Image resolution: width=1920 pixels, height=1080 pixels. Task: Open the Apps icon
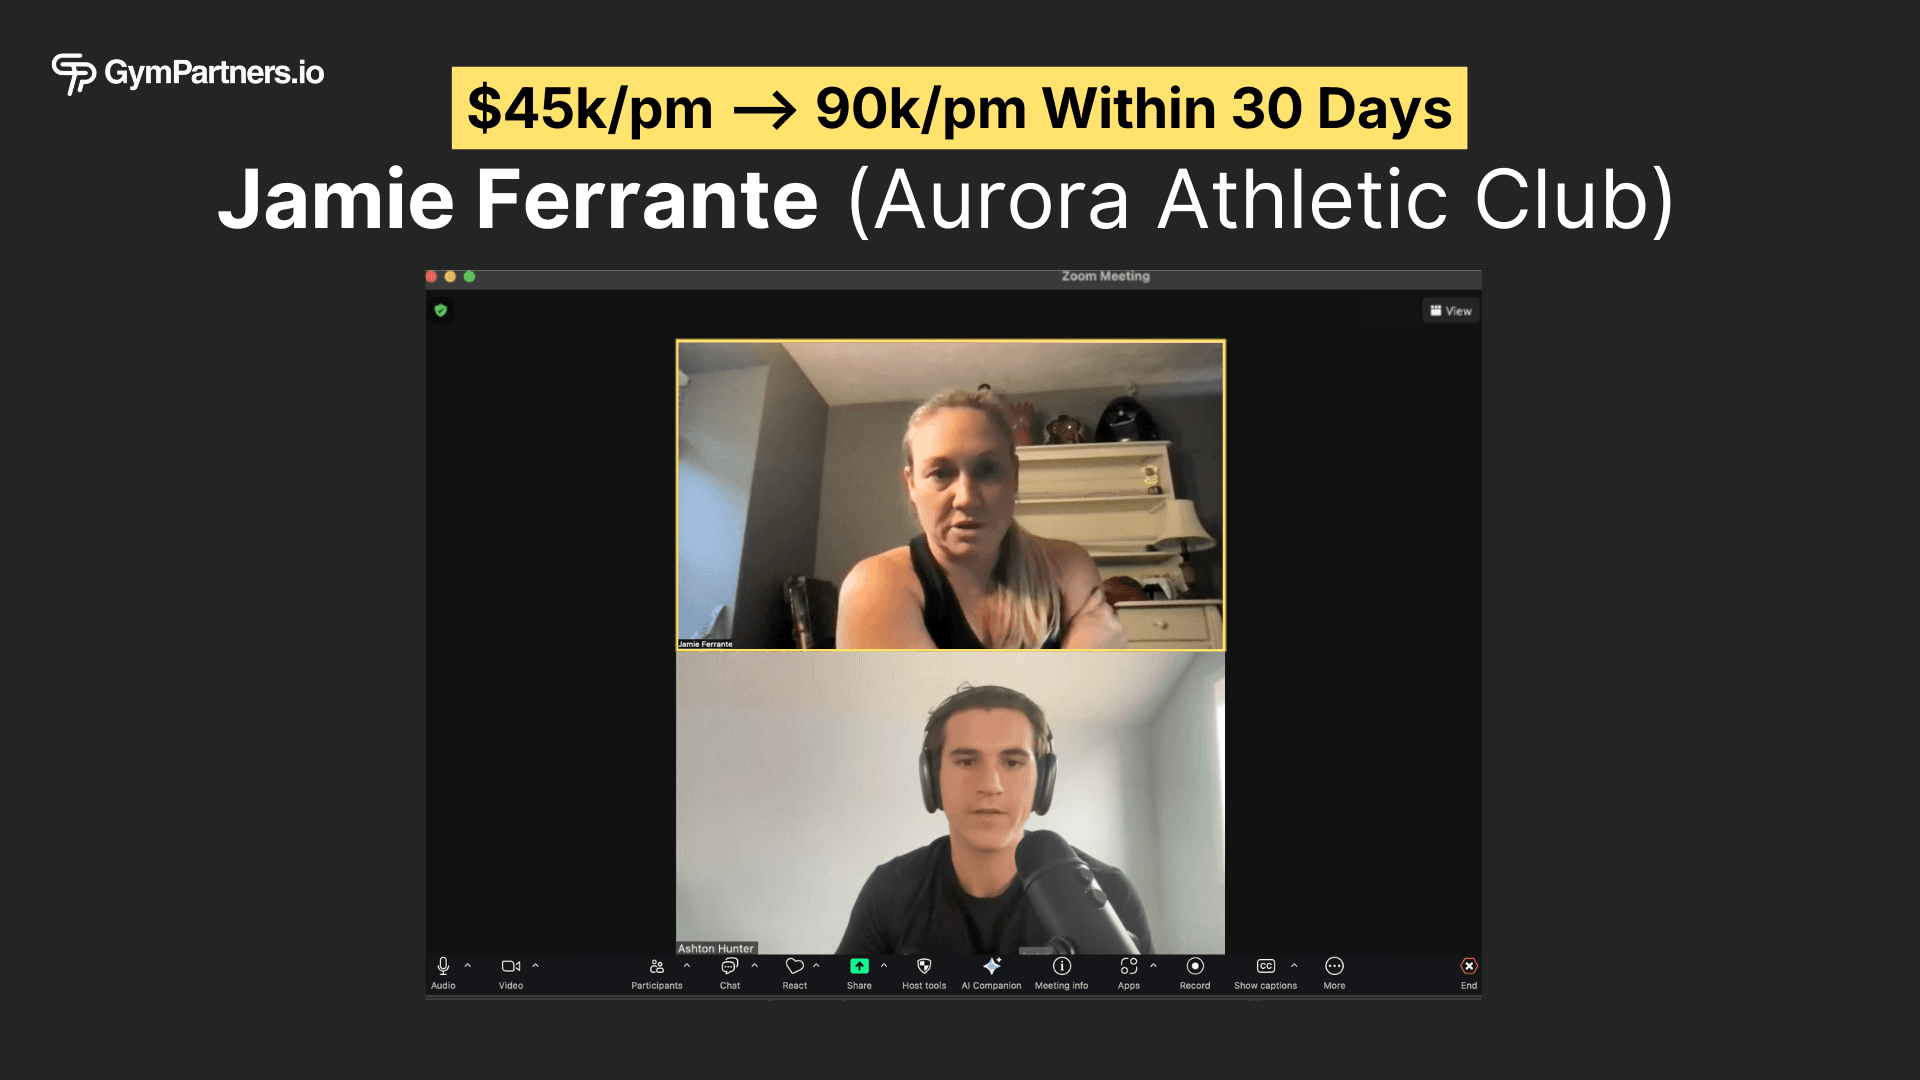coord(1129,966)
